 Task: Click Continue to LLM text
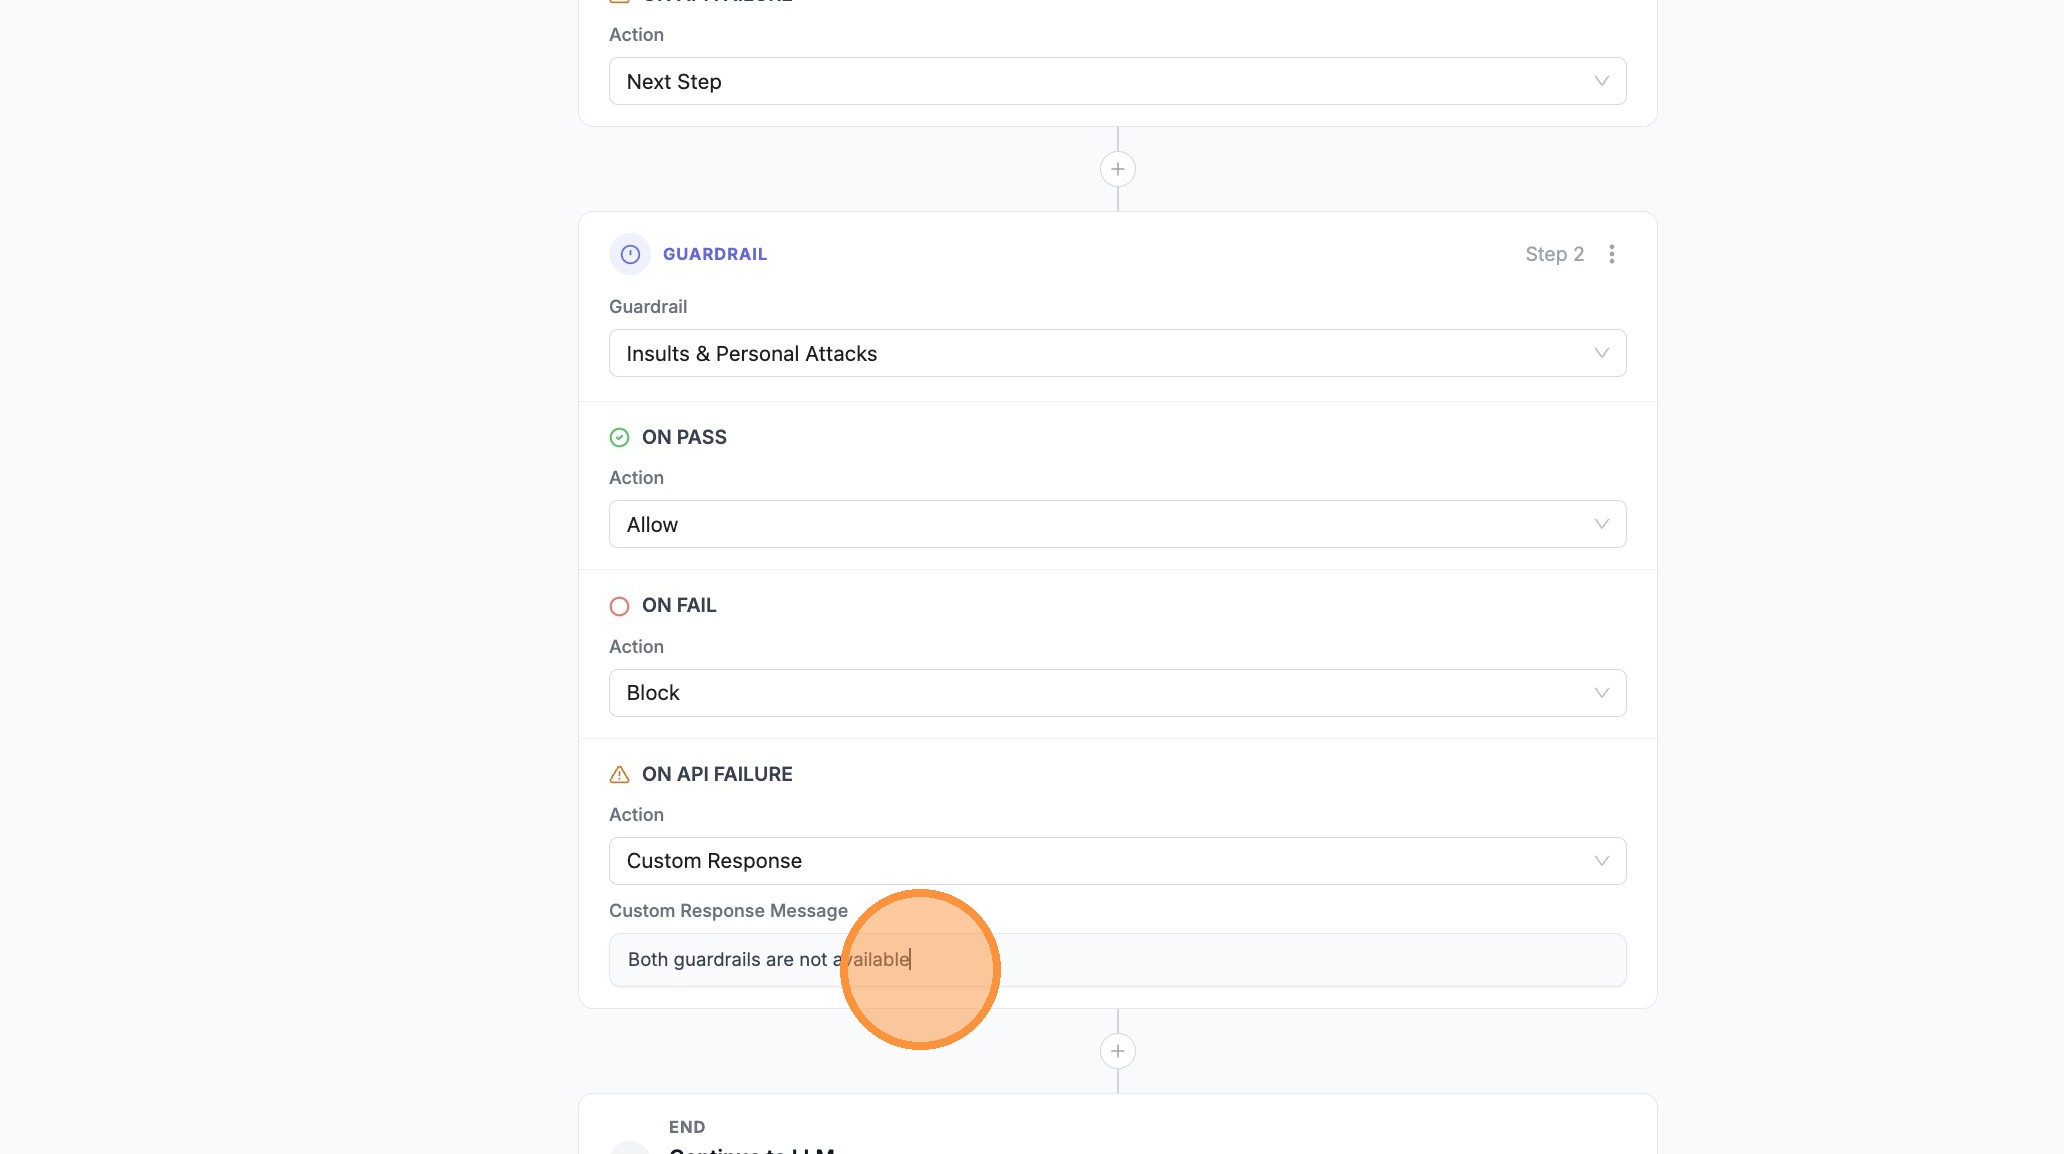click(x=752, y=1150)
